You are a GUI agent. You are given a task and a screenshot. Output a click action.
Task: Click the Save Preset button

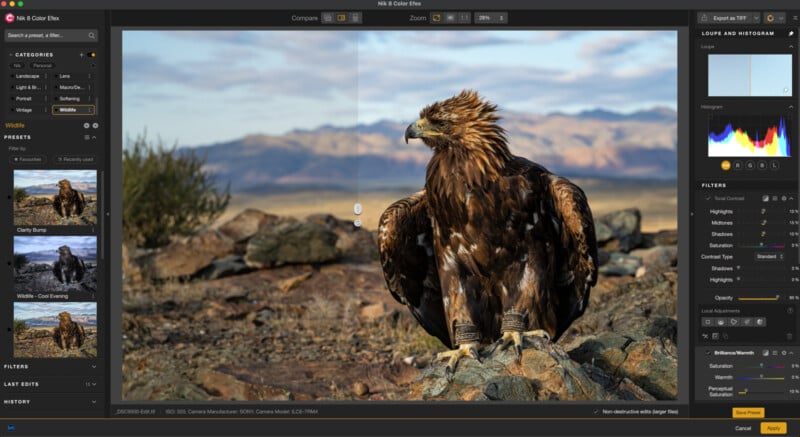tap(748, 412)
